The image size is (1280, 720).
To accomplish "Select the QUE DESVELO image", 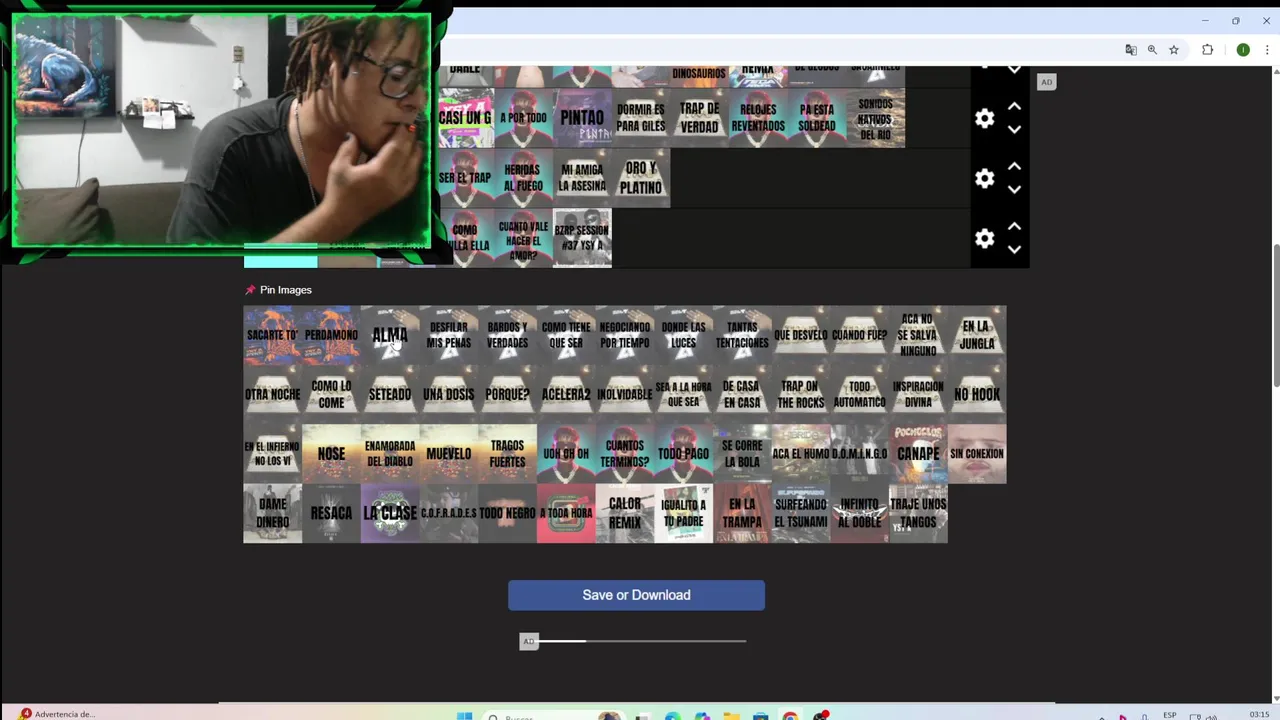I will click(x=801, y=335).
